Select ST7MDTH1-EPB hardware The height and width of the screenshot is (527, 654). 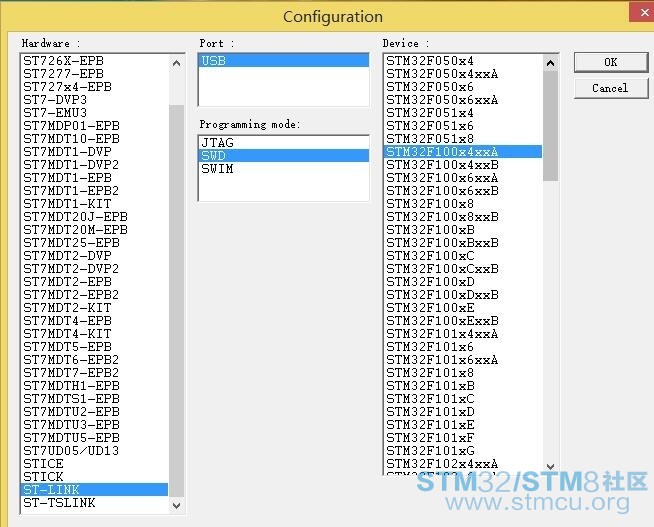pos(94,386)
